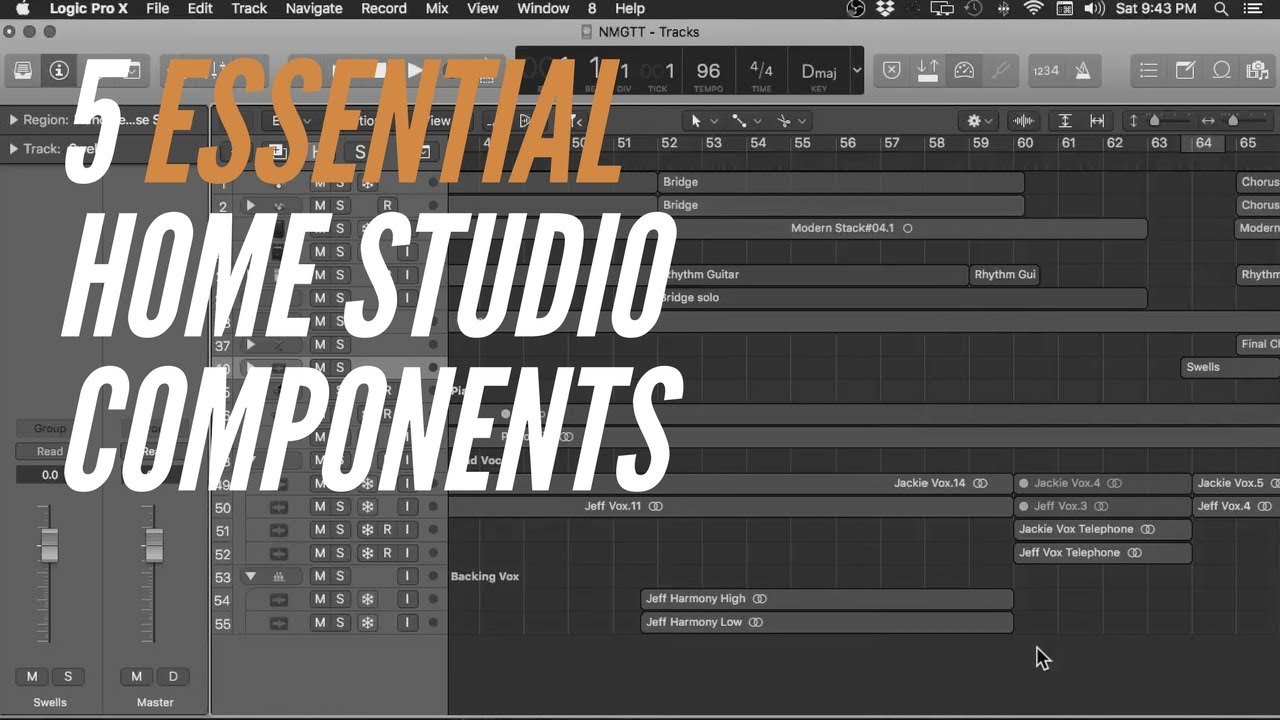Click track 55 audio waveform icon
Image resolution: width=1280 pixels, height=720 pixels.
click(x=279, y=623)
